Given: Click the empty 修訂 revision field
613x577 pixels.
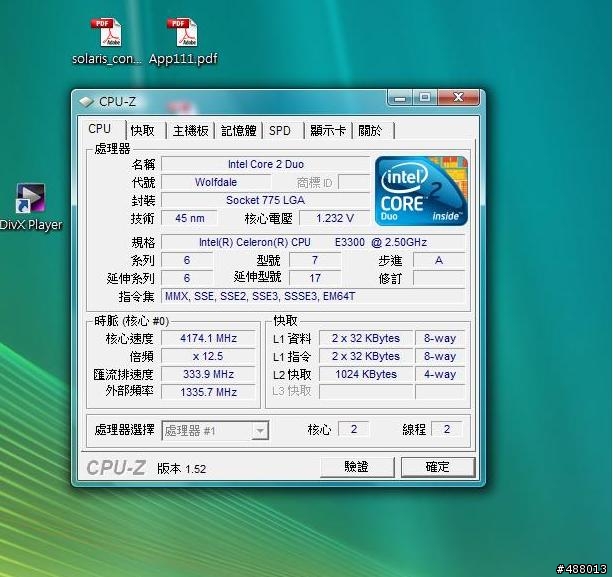Looking at the screenshot, I should 439,278.
